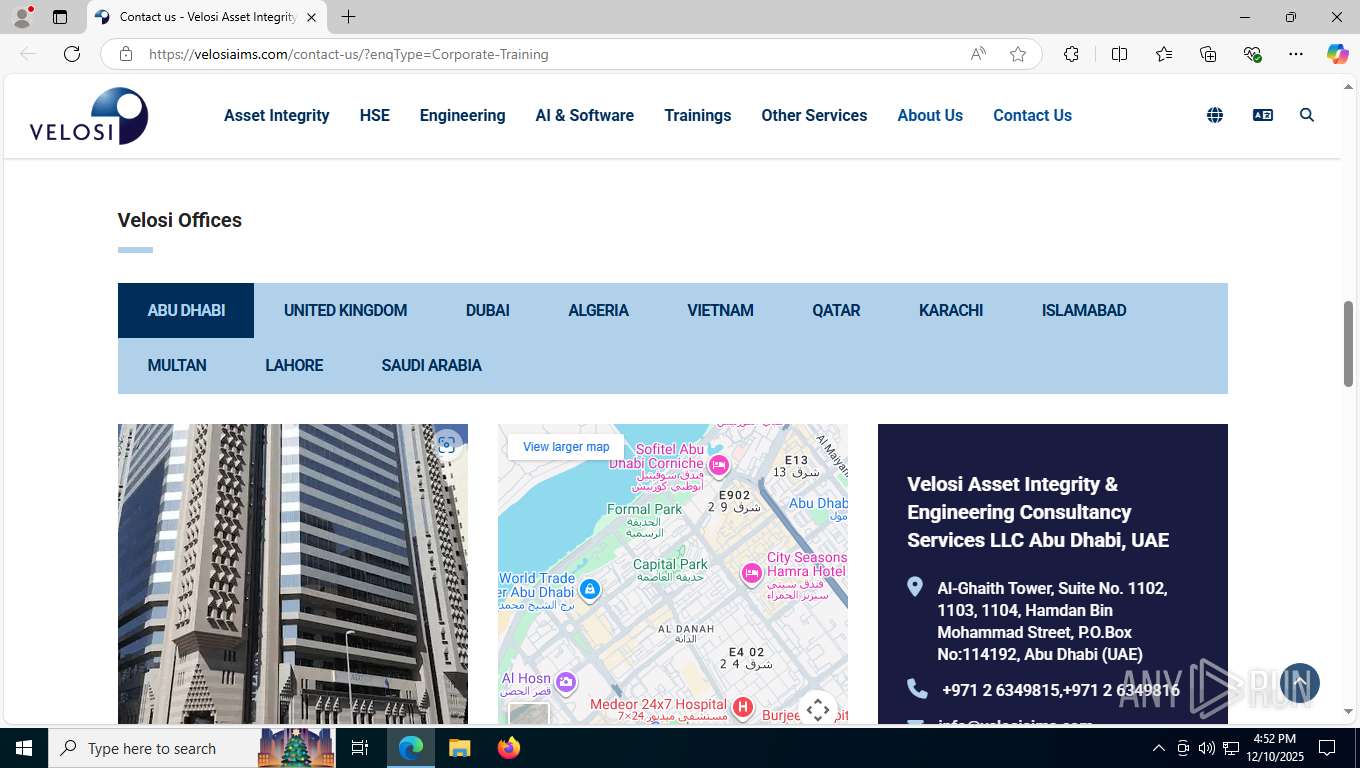Open File Explorer from taskbar
The height and width of the screenshot is (768, 1360).
tap(459, 748)
